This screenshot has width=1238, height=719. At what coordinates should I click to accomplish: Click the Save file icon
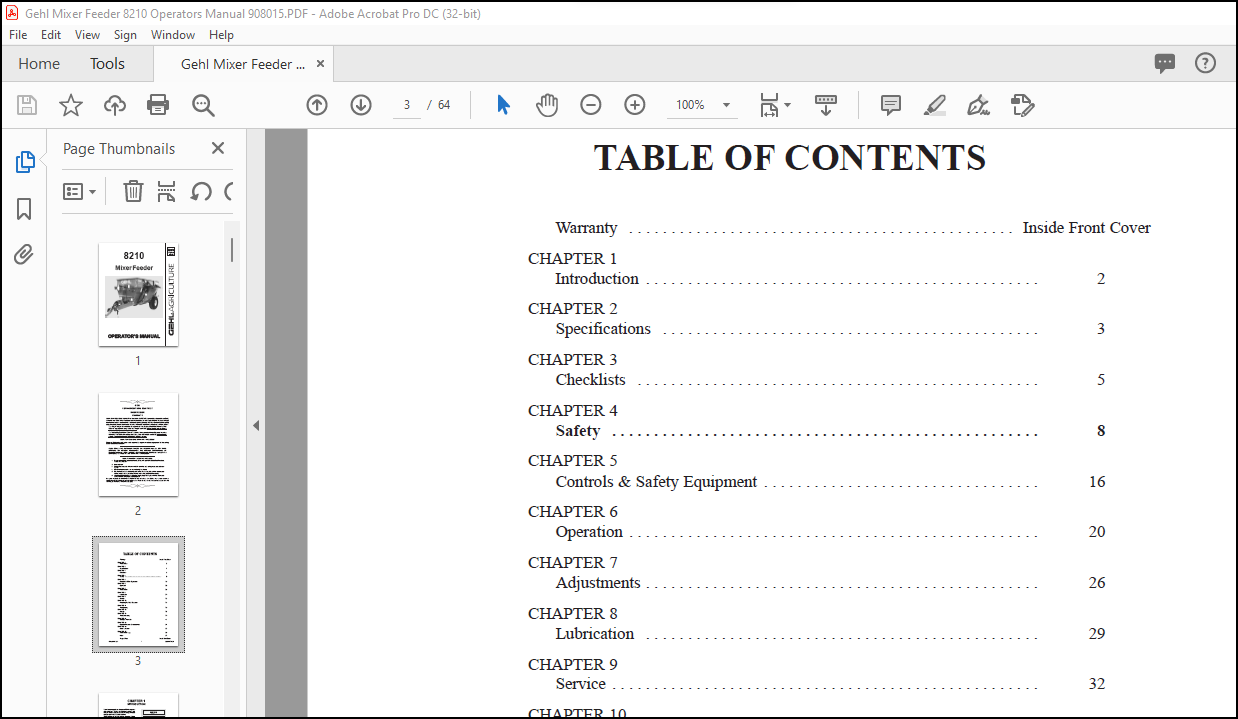click(x=27, y=105)
